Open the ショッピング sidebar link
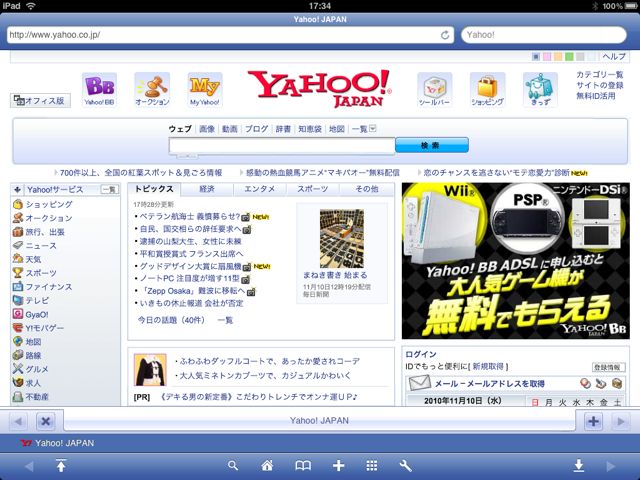 click(x=49, y=204)
